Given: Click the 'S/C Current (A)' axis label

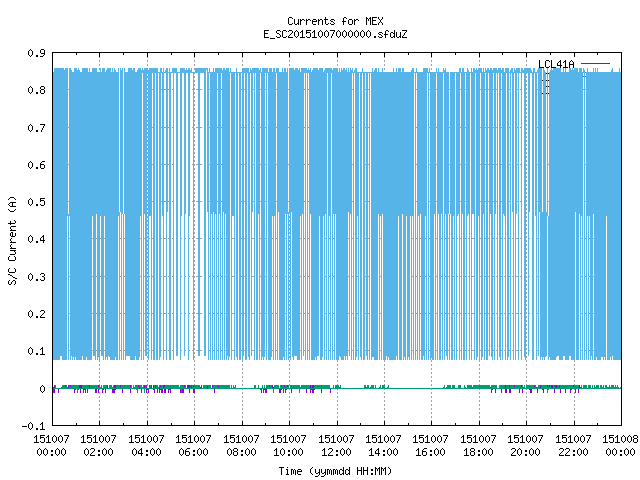Looking at the screenshot, I should coord(13,240).
